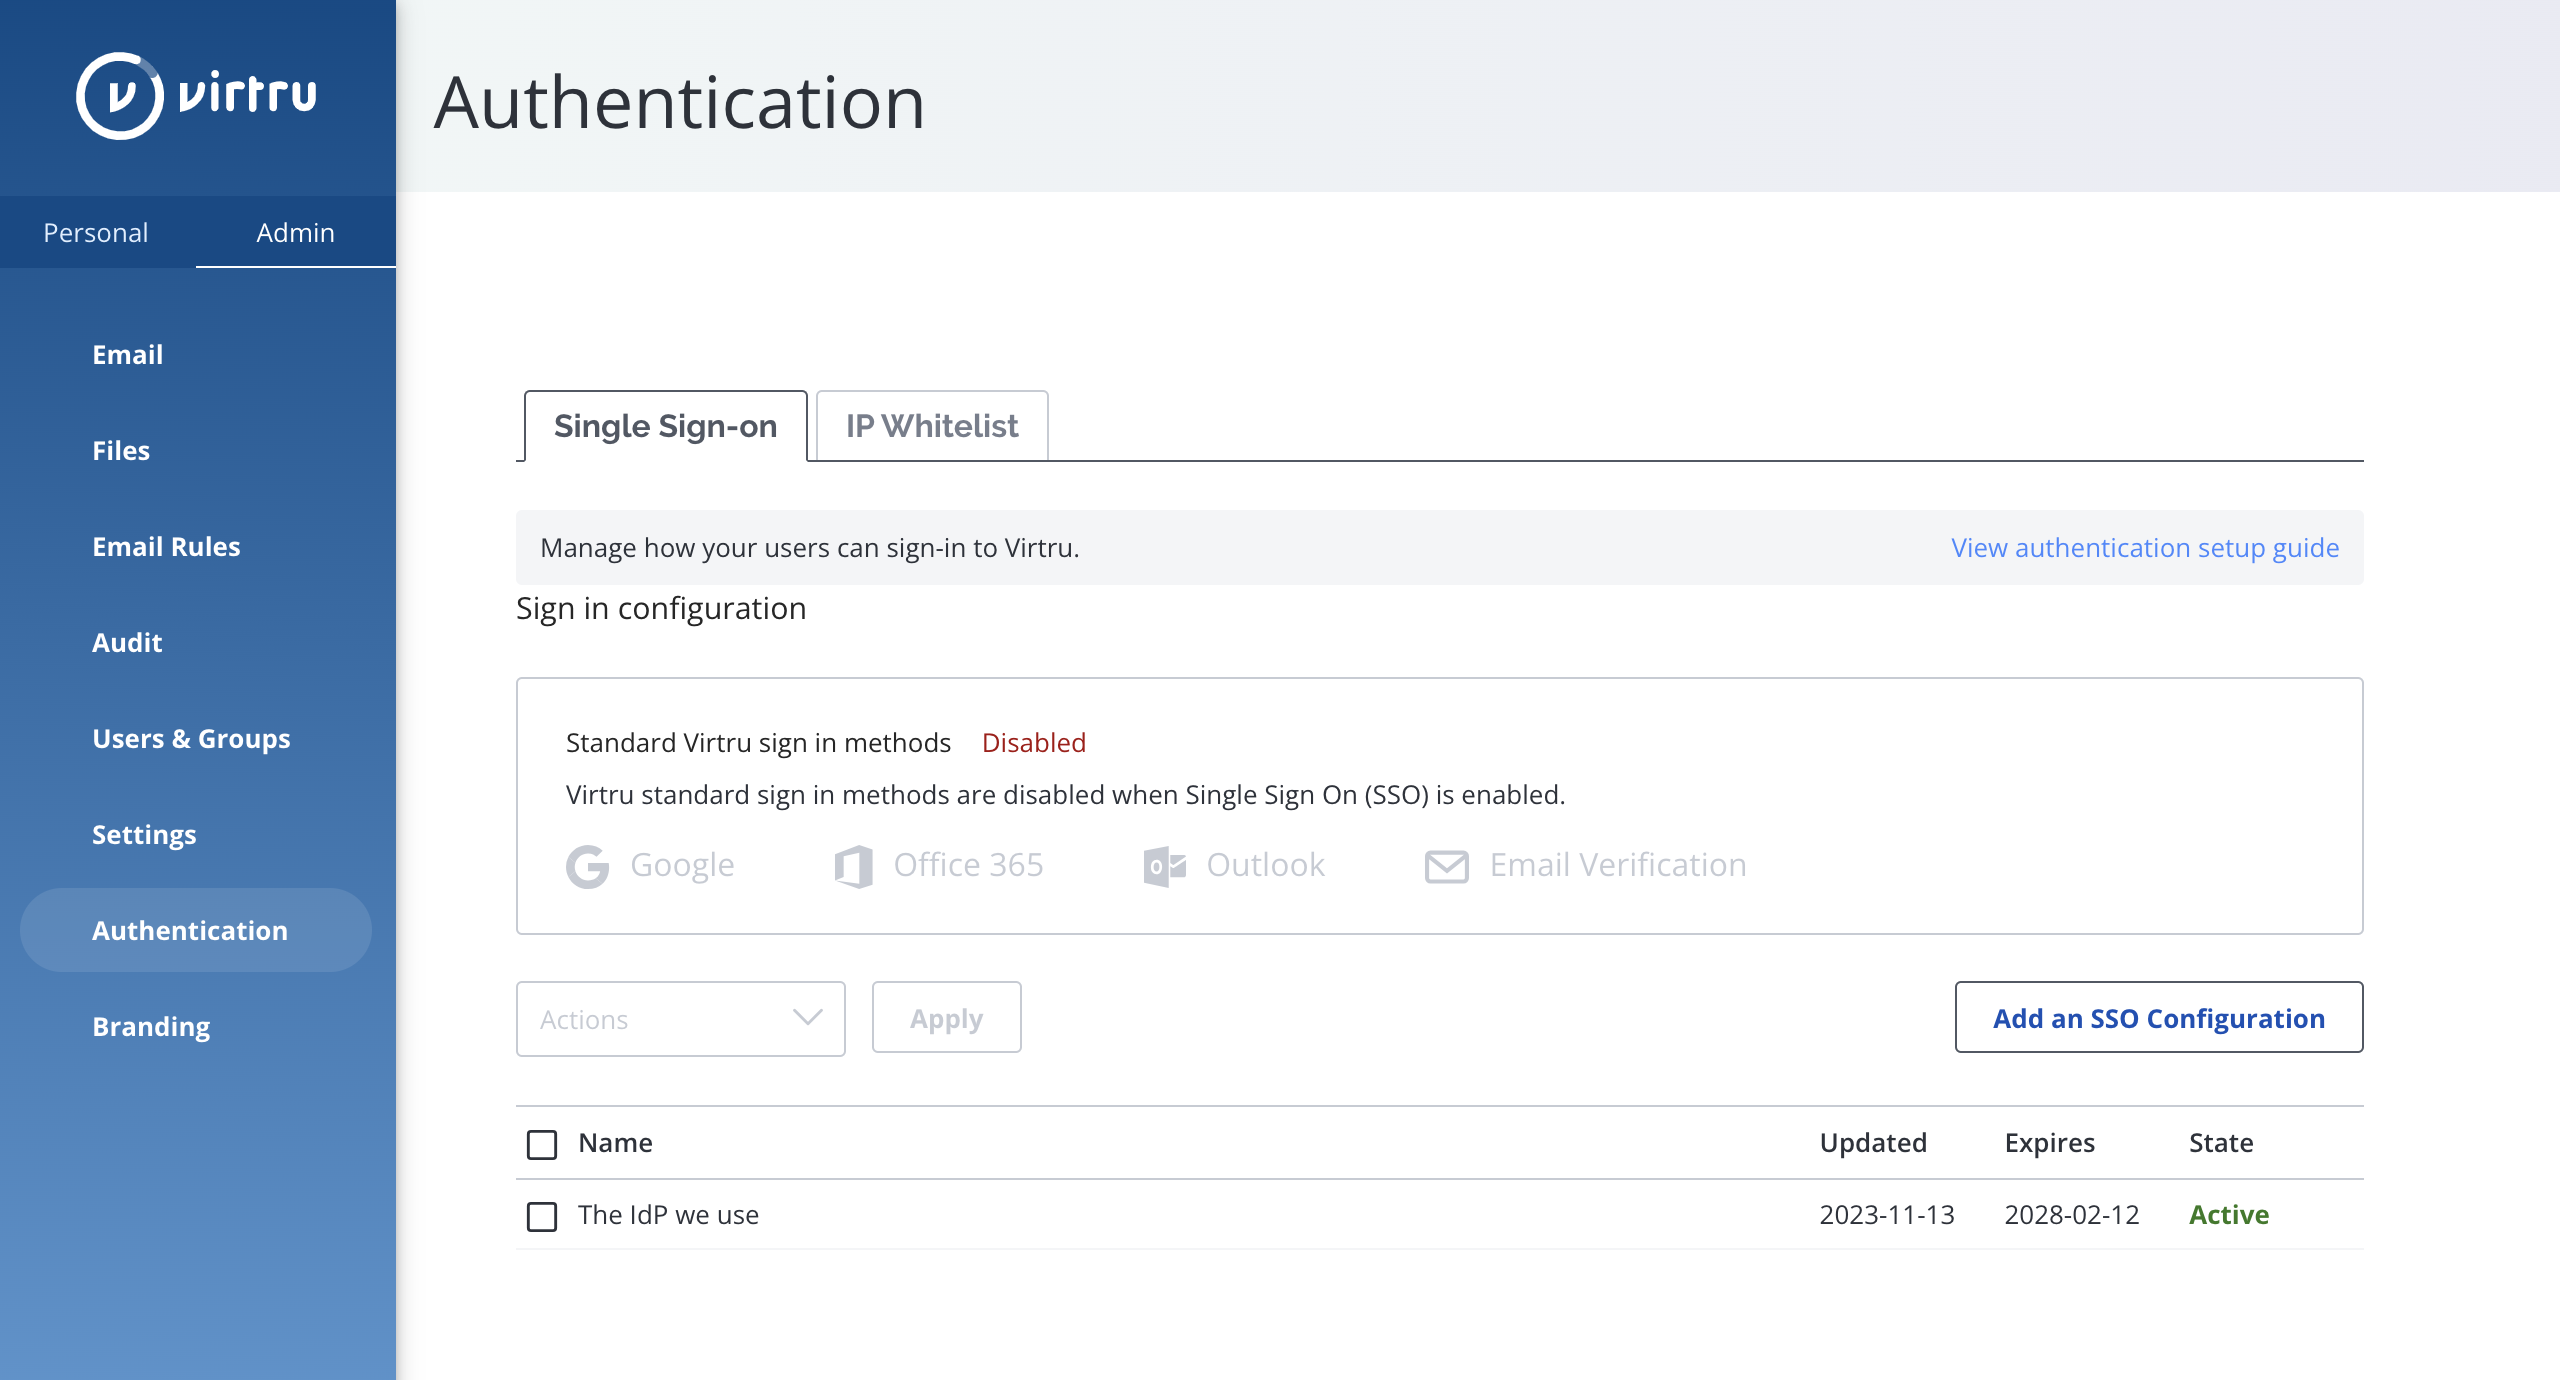The image size is (2560, 1380).
Task: Open Files in the sidebar
Action: point(121,450)
